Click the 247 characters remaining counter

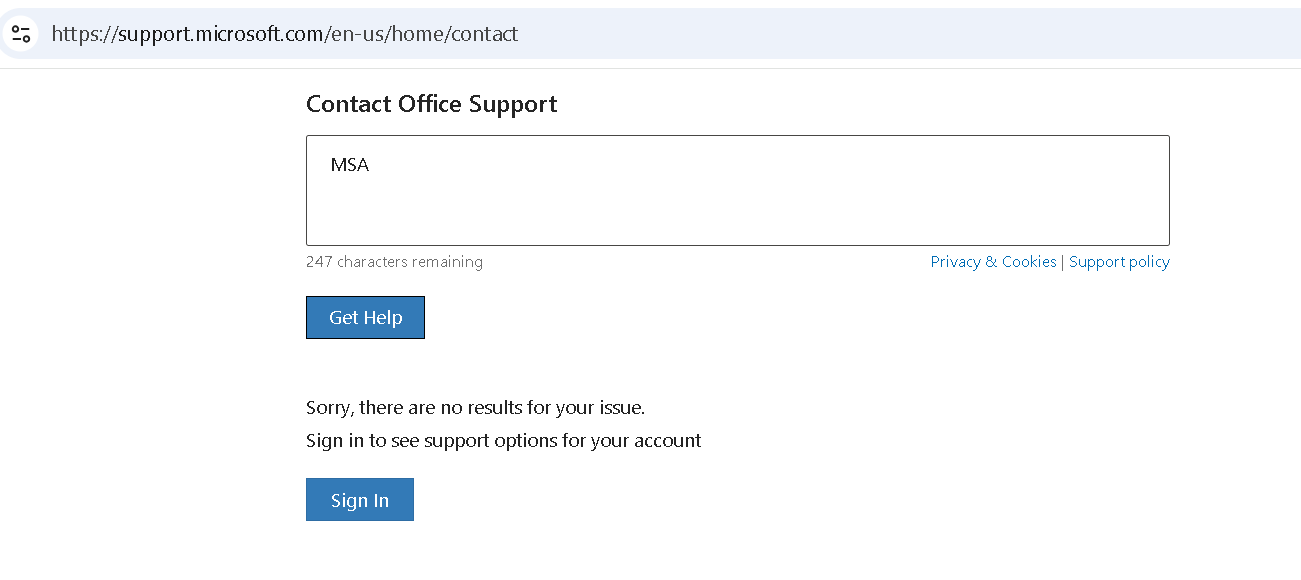point(394,262)
